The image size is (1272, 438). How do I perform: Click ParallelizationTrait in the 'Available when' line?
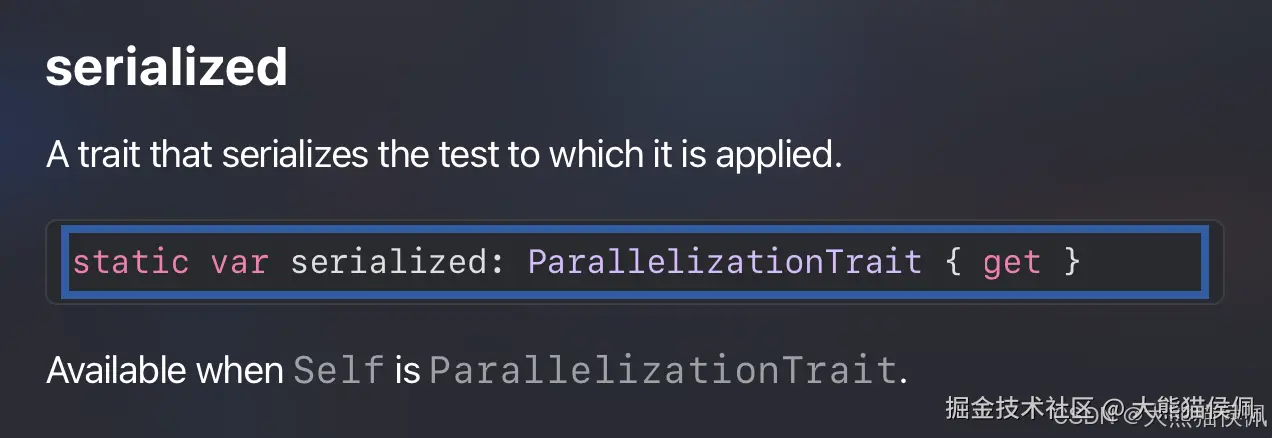[x=663, y=371]
